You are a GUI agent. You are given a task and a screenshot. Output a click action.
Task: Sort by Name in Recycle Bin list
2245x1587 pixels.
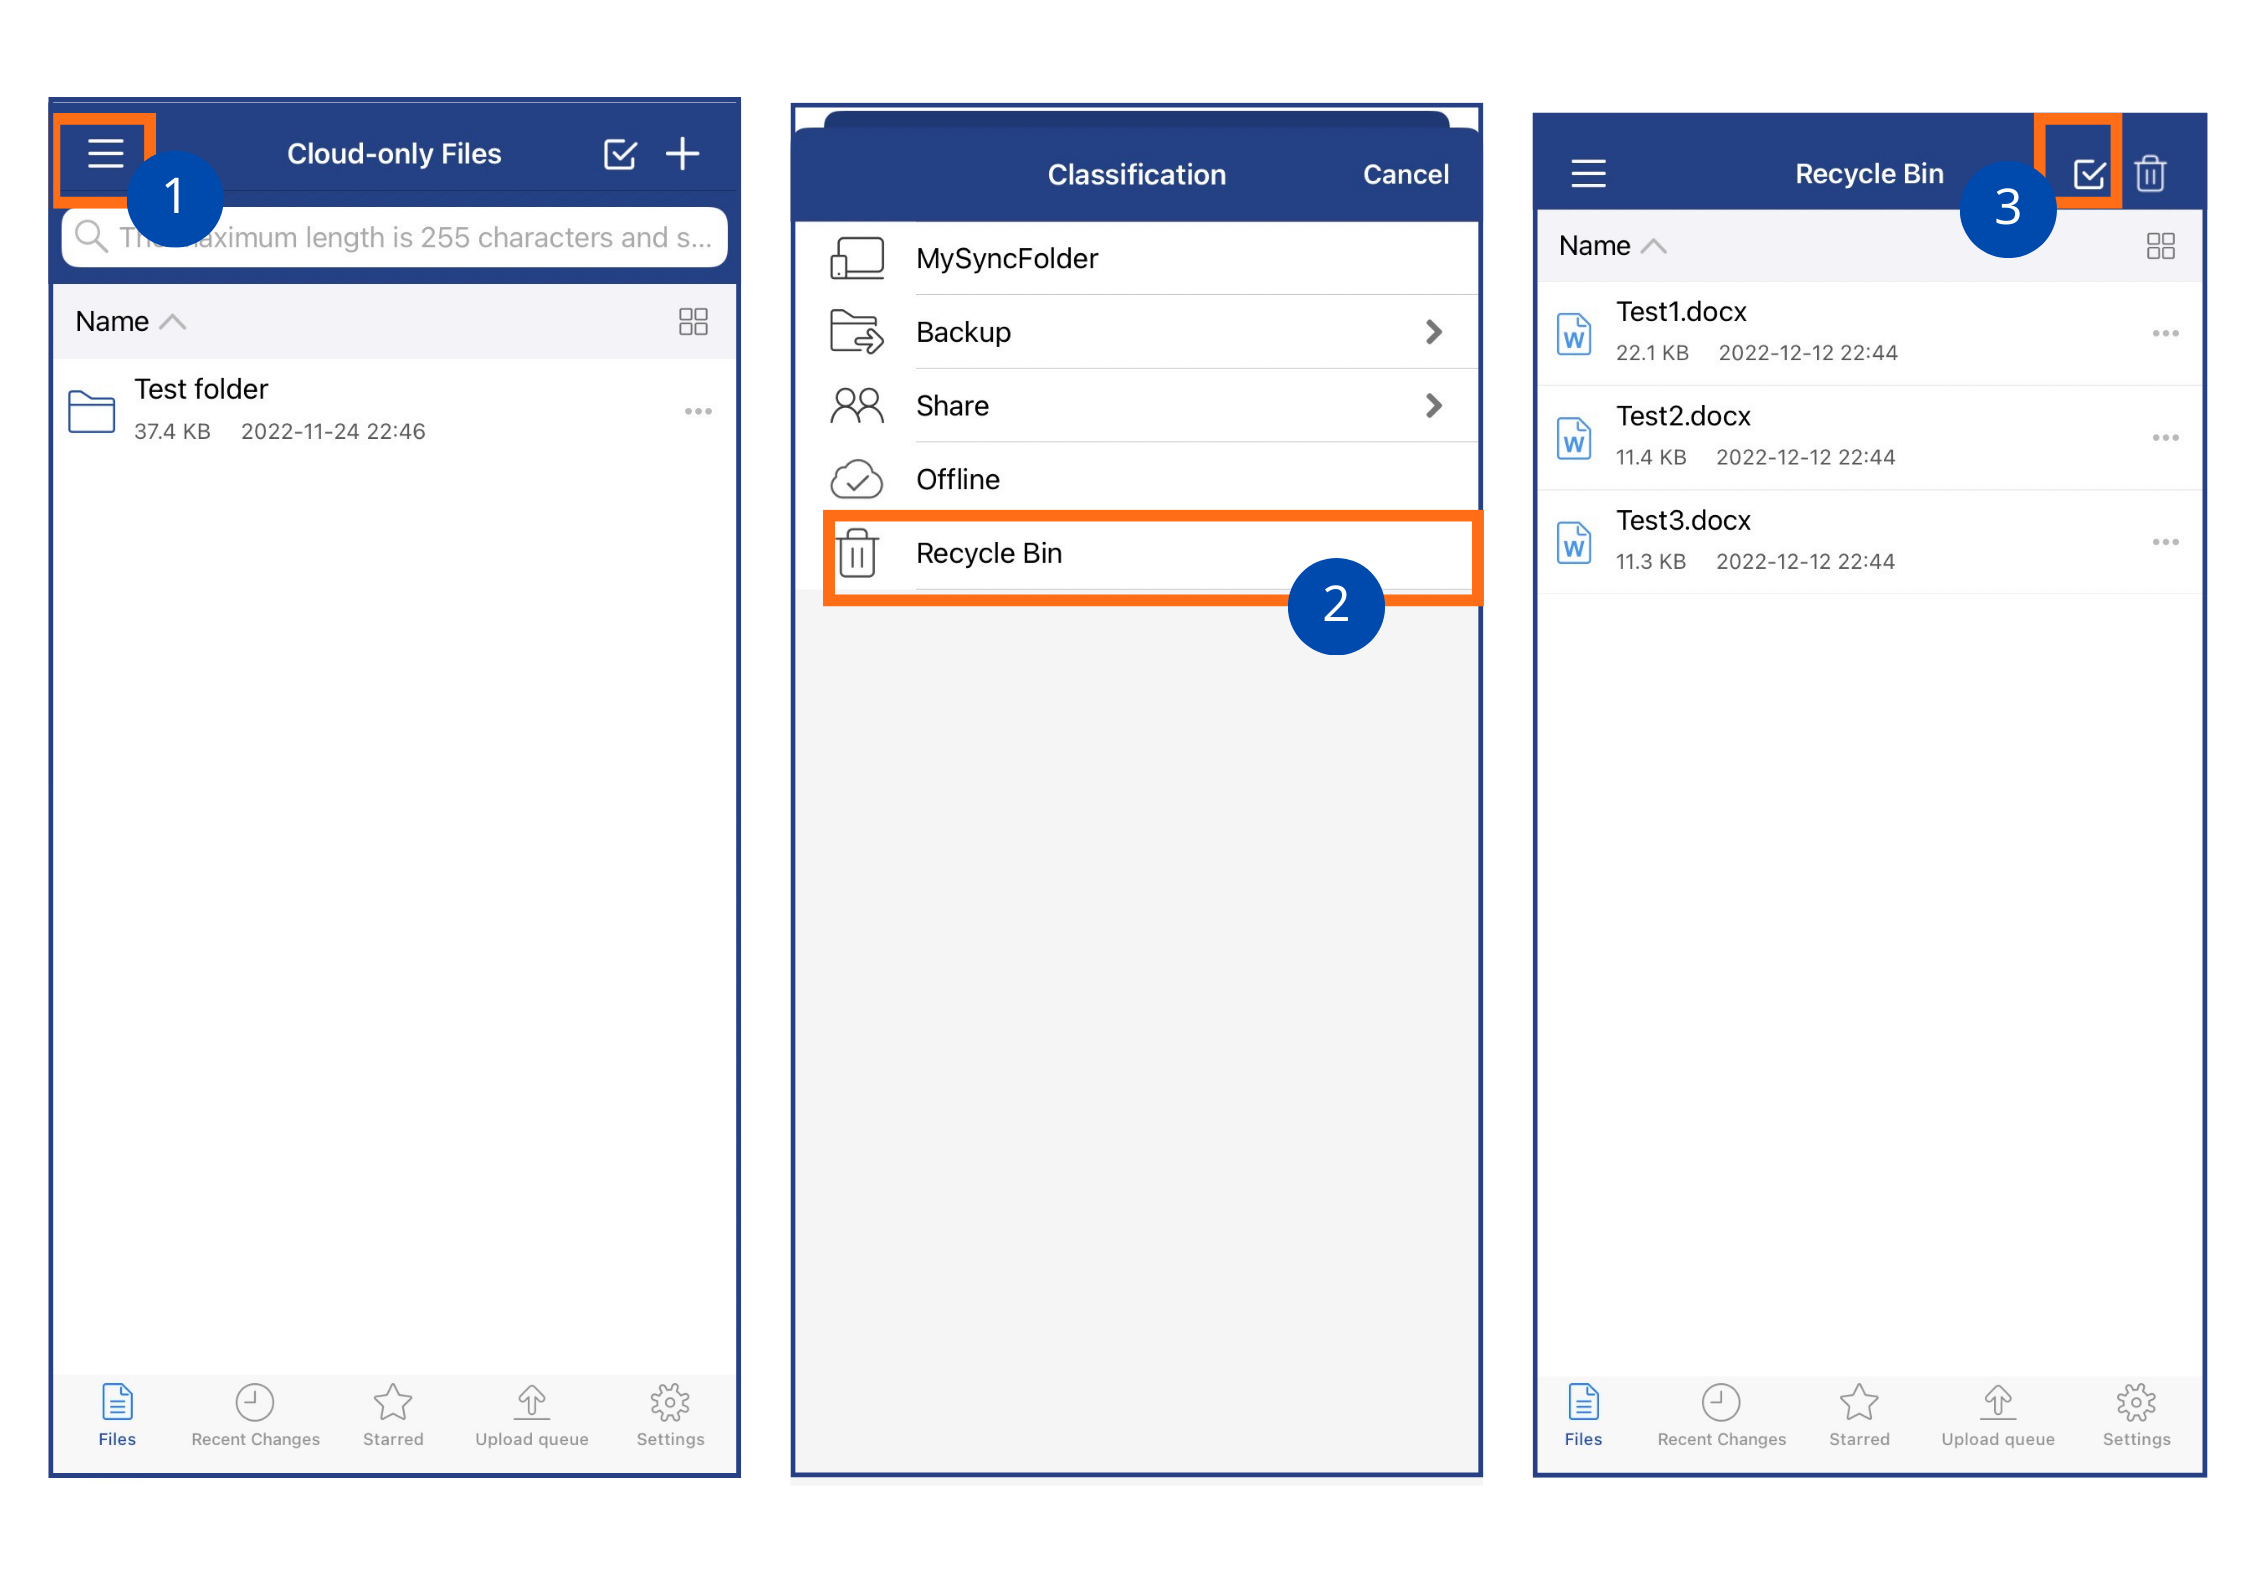(1612, 246)
